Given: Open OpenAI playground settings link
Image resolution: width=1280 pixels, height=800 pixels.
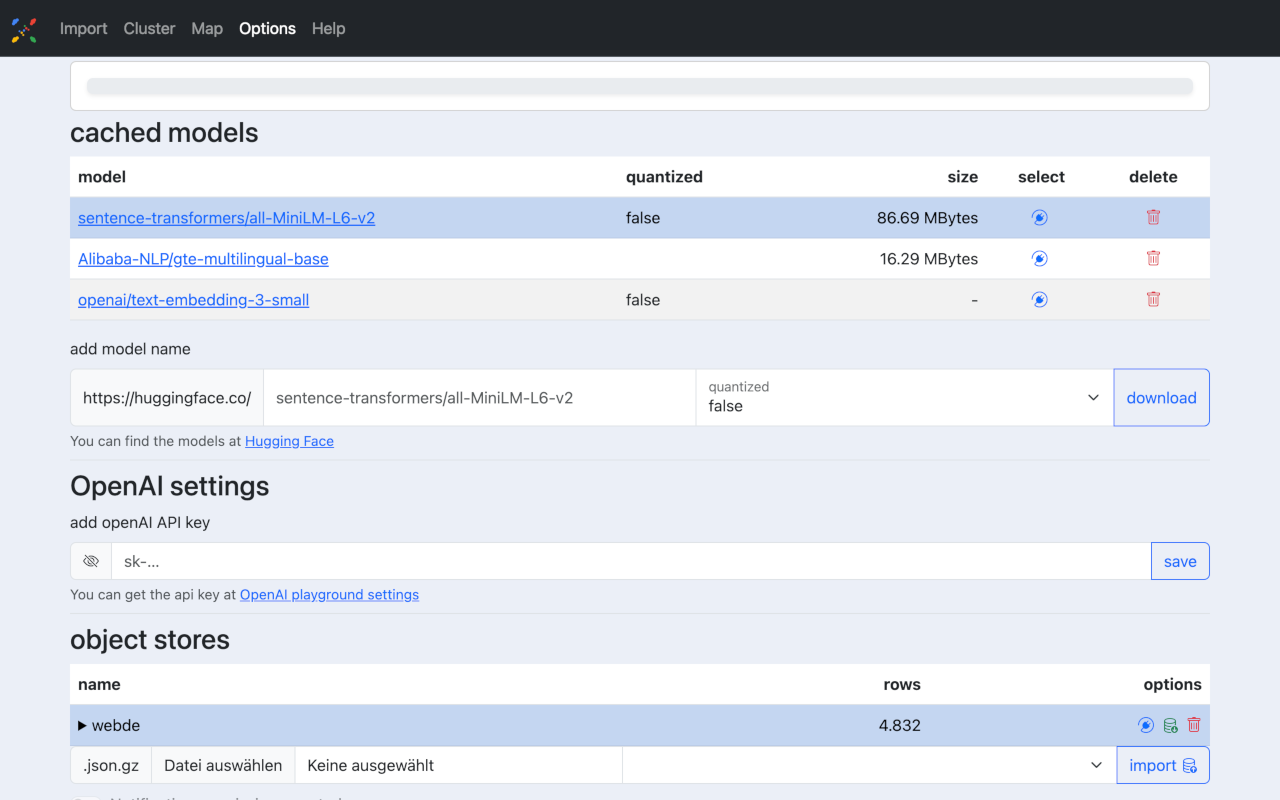Looking at the screenshot, I should (329, 594).
